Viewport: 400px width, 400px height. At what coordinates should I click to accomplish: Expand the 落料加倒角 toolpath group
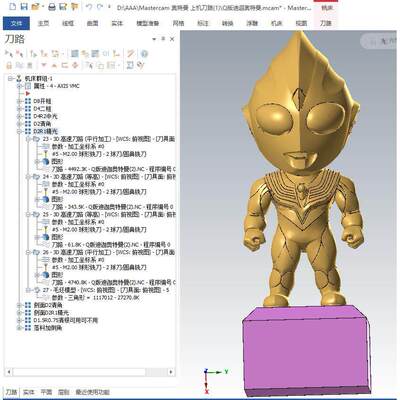[x=20, y=328]
